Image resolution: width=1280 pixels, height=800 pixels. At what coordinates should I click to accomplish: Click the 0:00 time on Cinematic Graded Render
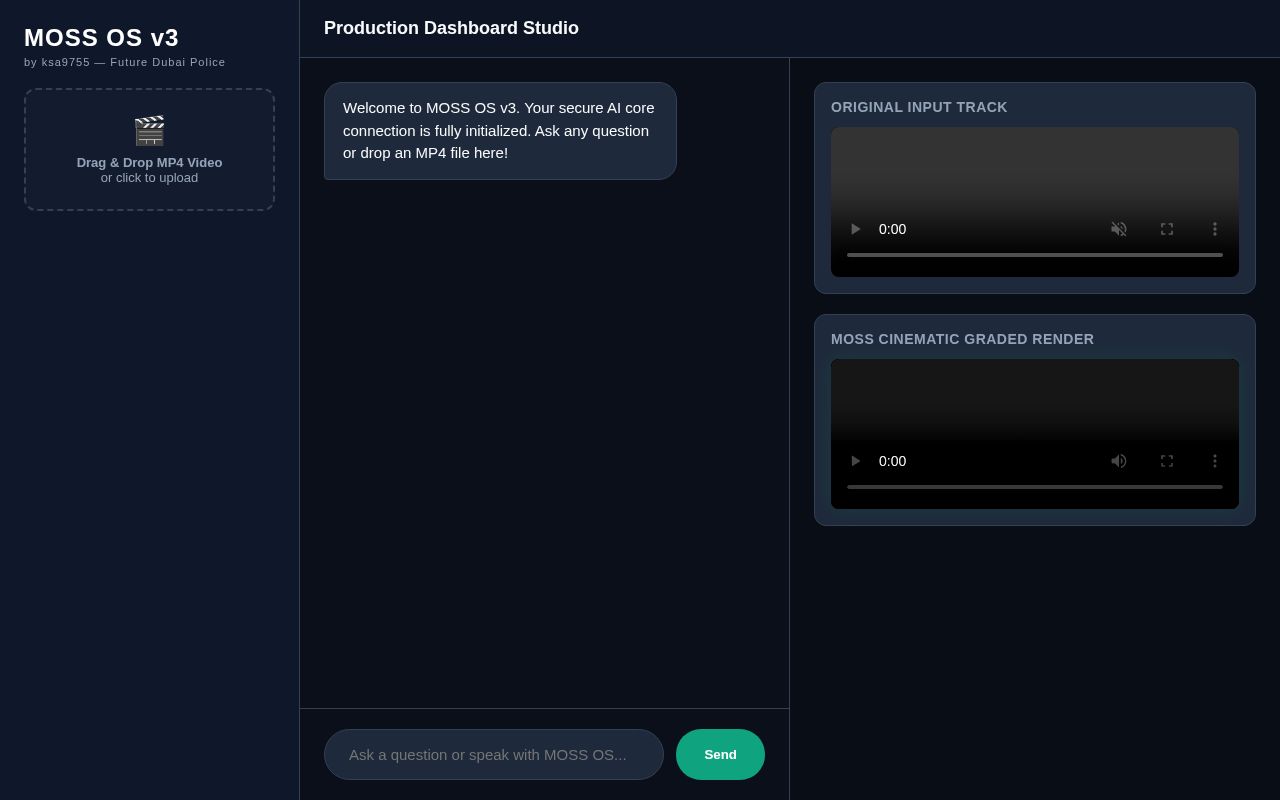(892, 461)
